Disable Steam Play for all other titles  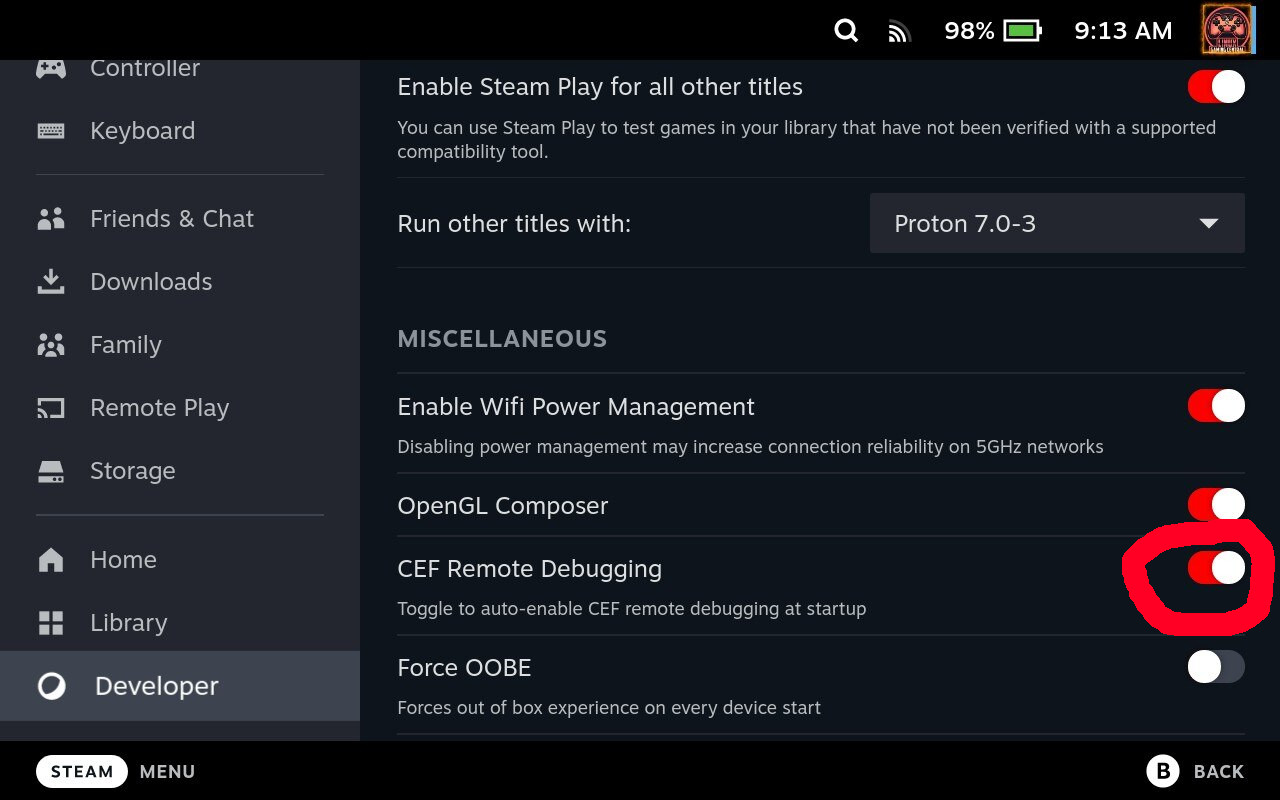[1216, 87]
